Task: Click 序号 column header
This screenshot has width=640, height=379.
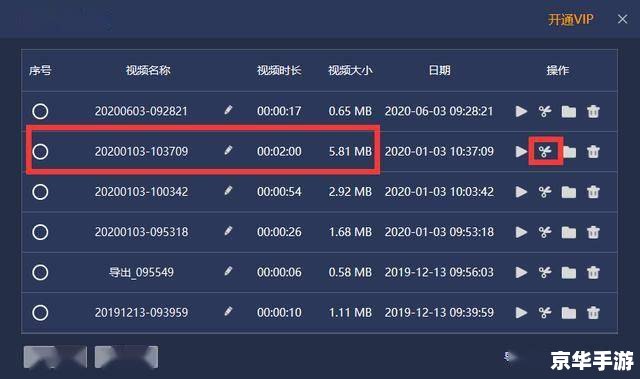Action: point(40,71)
